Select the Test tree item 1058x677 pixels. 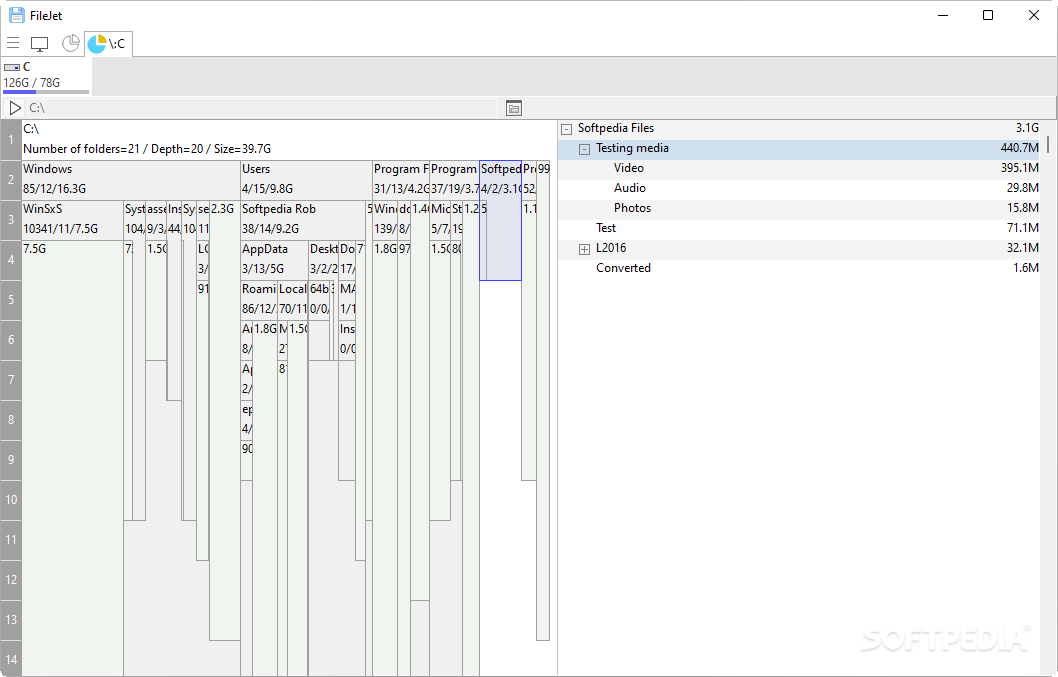click(606, 228)
